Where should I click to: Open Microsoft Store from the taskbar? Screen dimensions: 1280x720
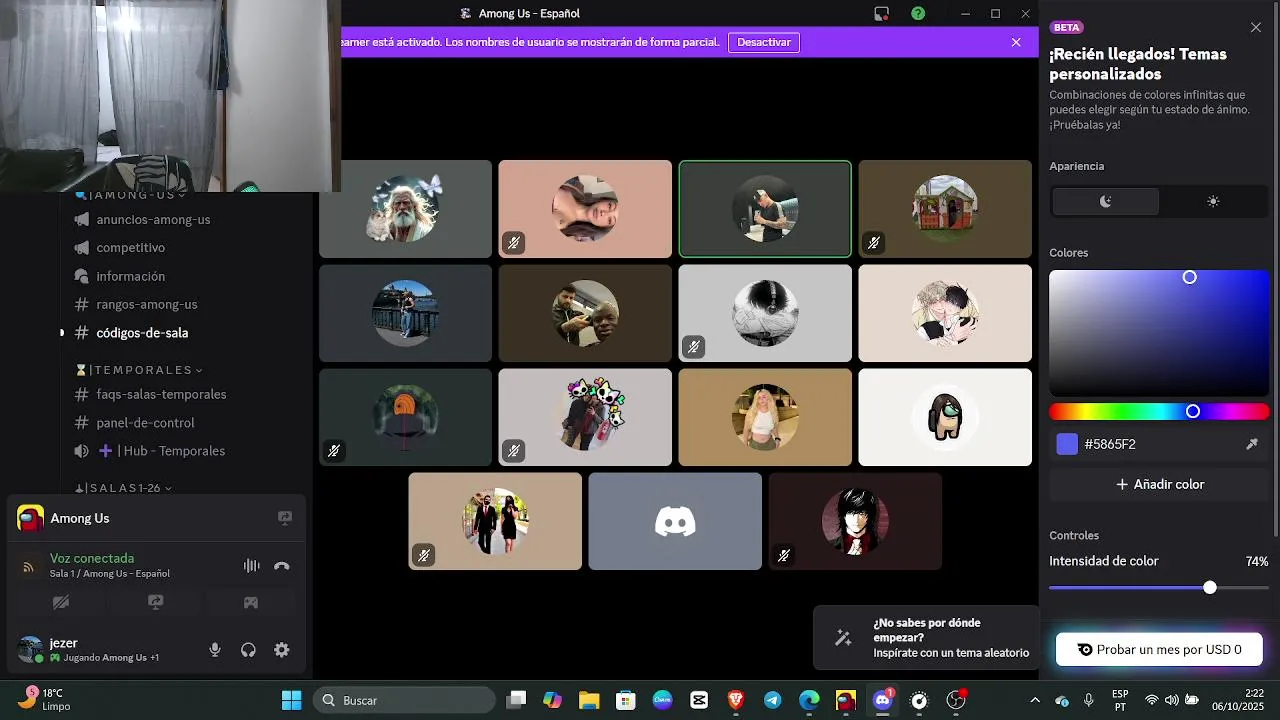tap(625, 700)
